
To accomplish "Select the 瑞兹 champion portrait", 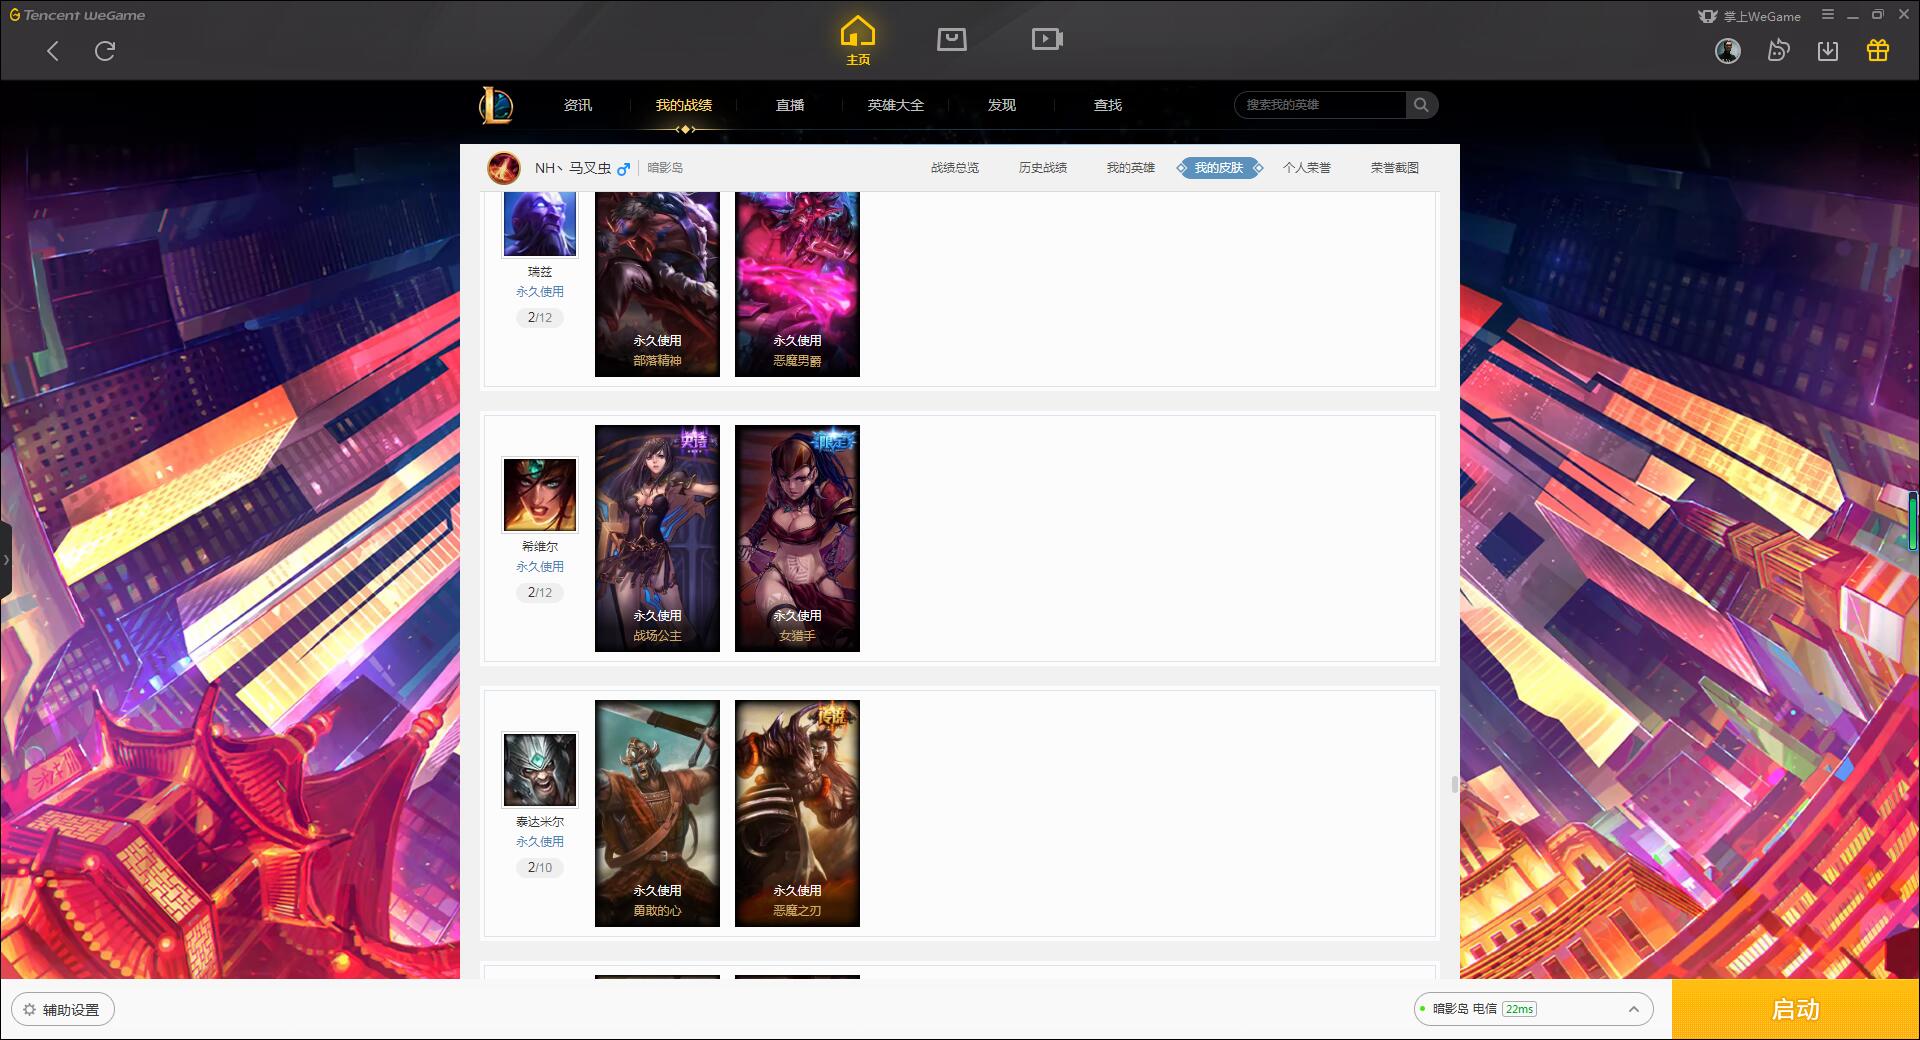I will coord(540,224).
